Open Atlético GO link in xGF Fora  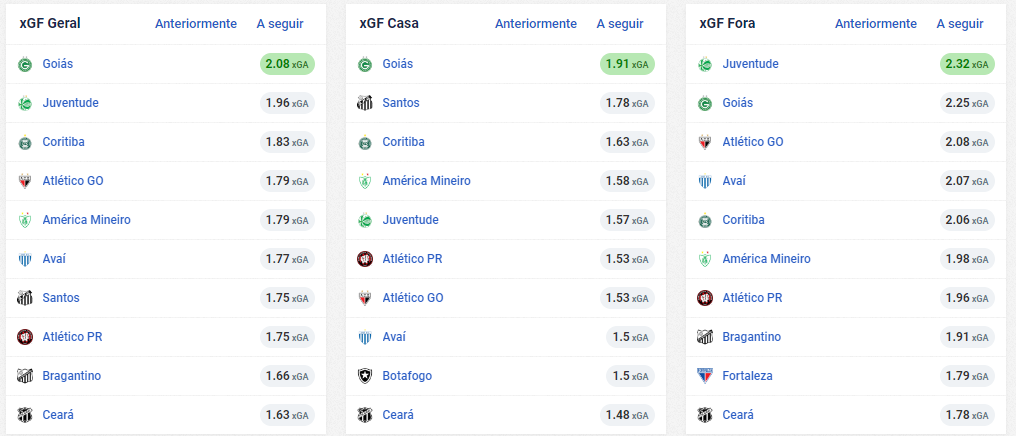click(x=753, y=142)
